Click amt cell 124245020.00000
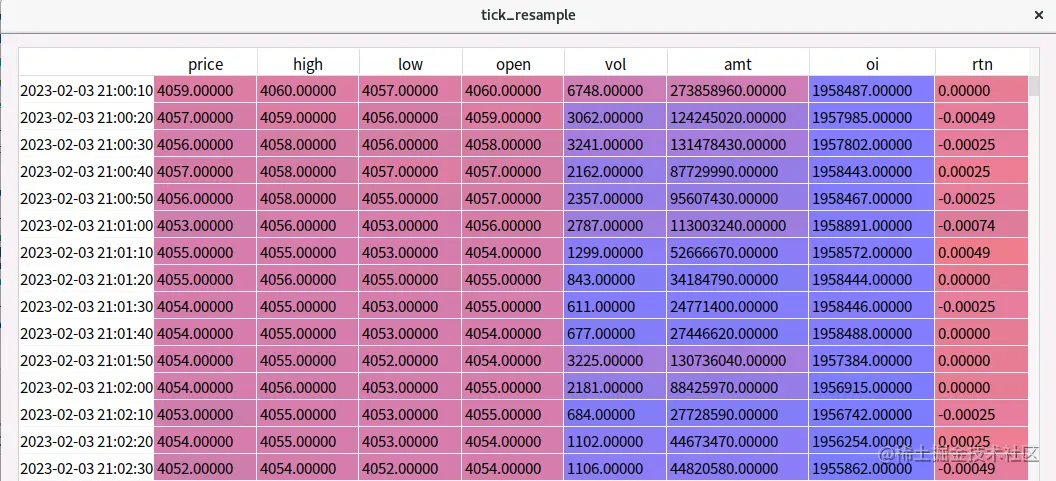Image resolution: width=1056 pixels, height=481 pixels. coord(738,117)
